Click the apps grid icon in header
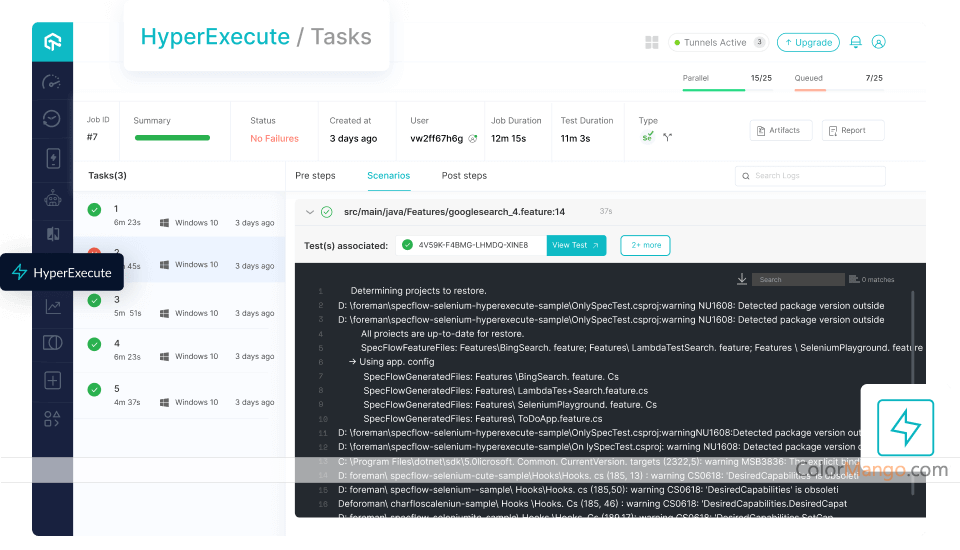 (652, 42)
